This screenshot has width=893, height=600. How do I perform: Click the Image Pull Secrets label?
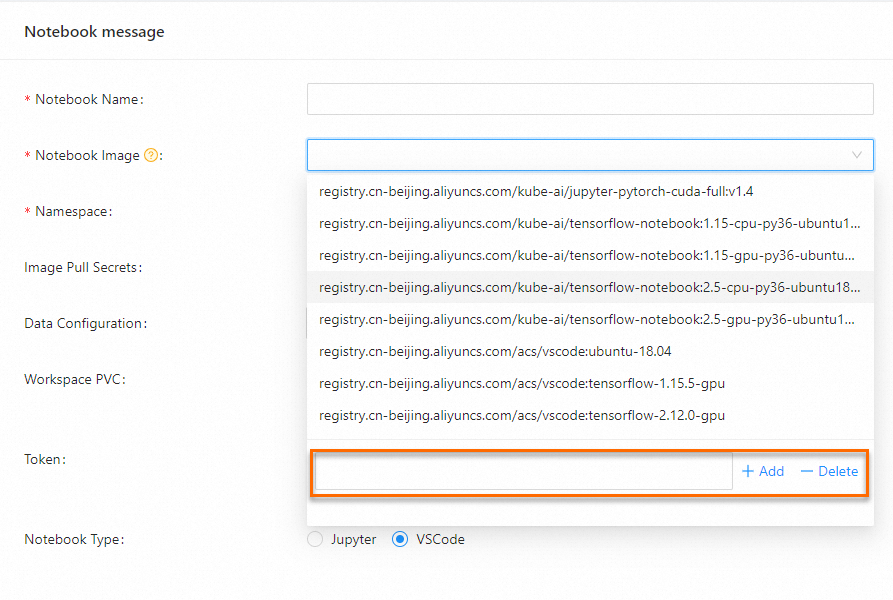[x=83, y=267]
